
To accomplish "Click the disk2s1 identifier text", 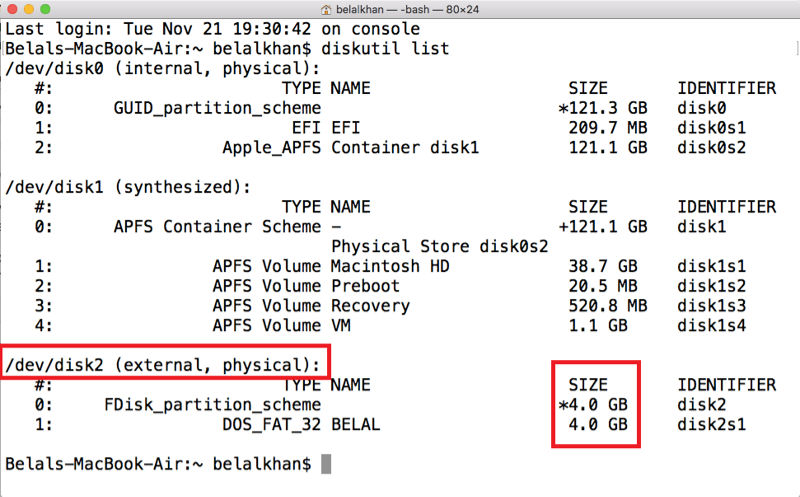I will point(711,425).
